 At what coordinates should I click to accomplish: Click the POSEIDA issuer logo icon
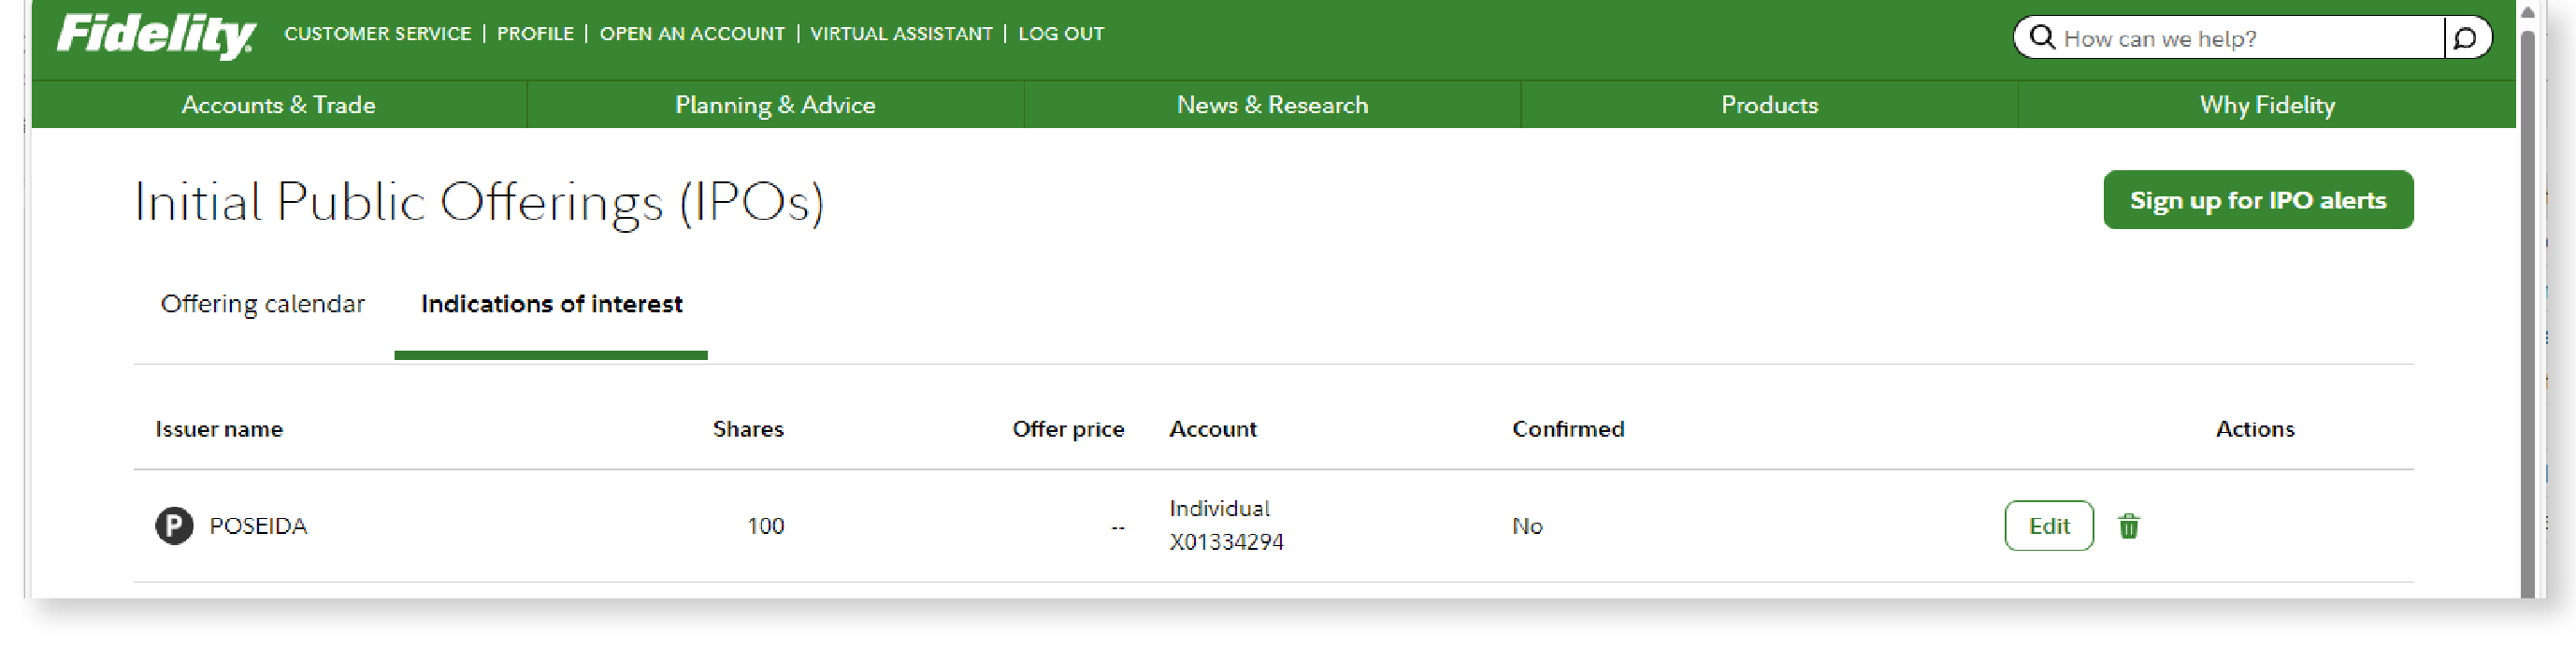click(x=174, y=526)
